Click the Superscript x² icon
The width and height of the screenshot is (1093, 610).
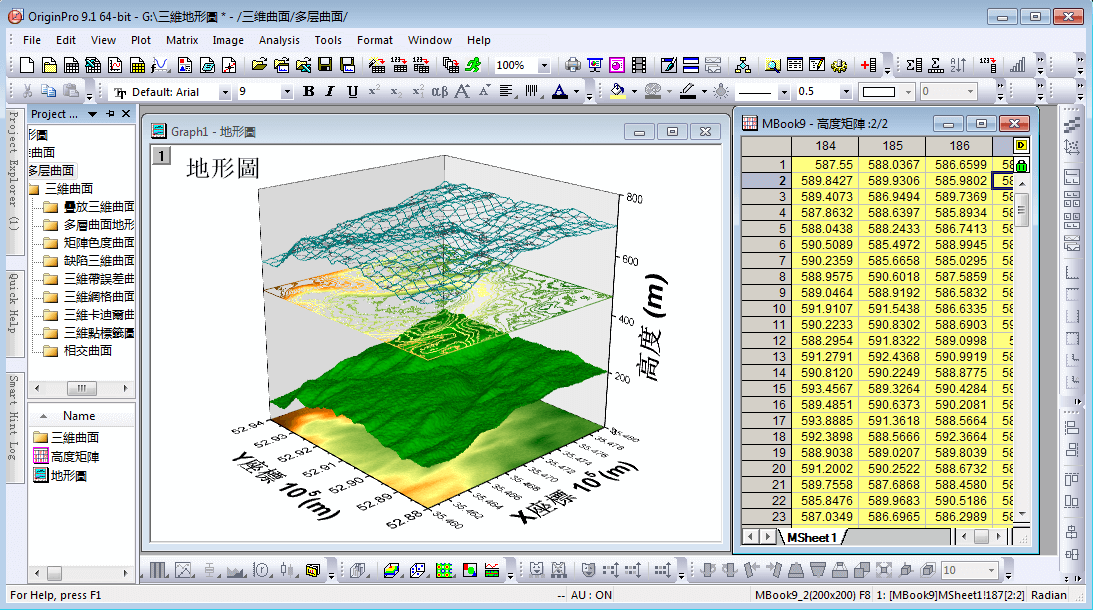point(373,92)
